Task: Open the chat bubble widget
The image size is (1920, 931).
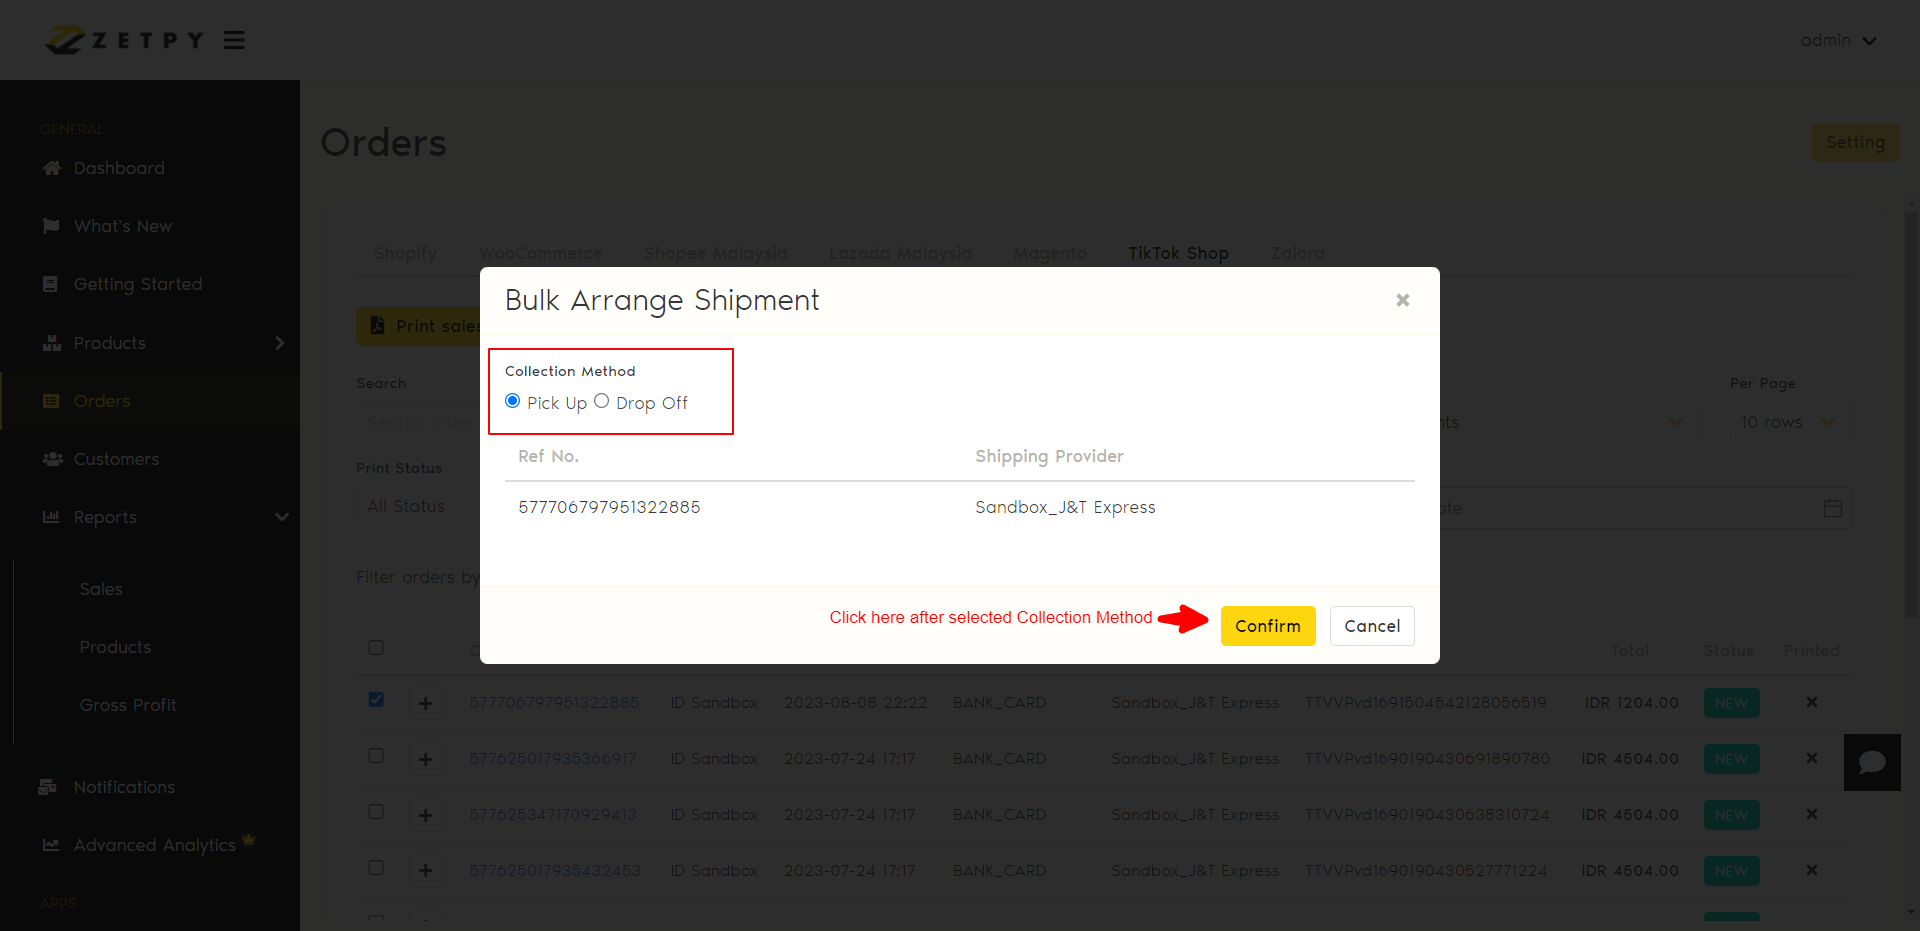Action: [x=1872, y=763]
